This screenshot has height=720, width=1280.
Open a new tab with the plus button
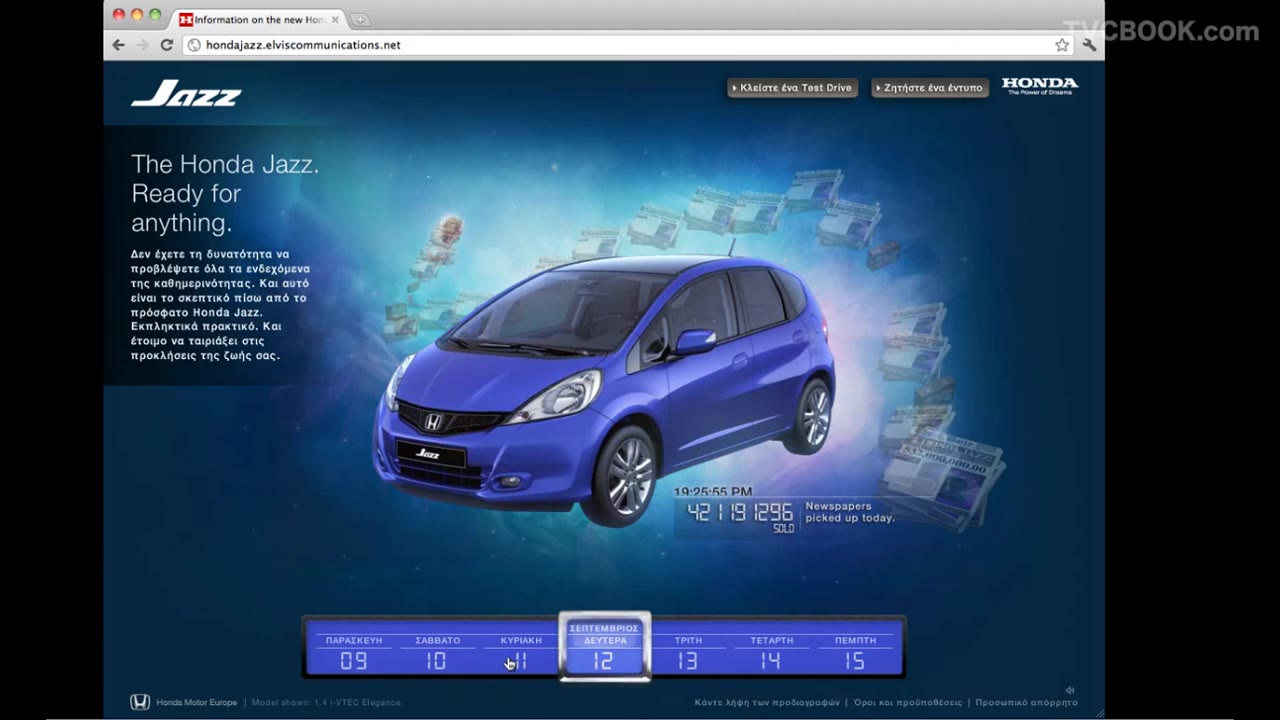point(360,20)
